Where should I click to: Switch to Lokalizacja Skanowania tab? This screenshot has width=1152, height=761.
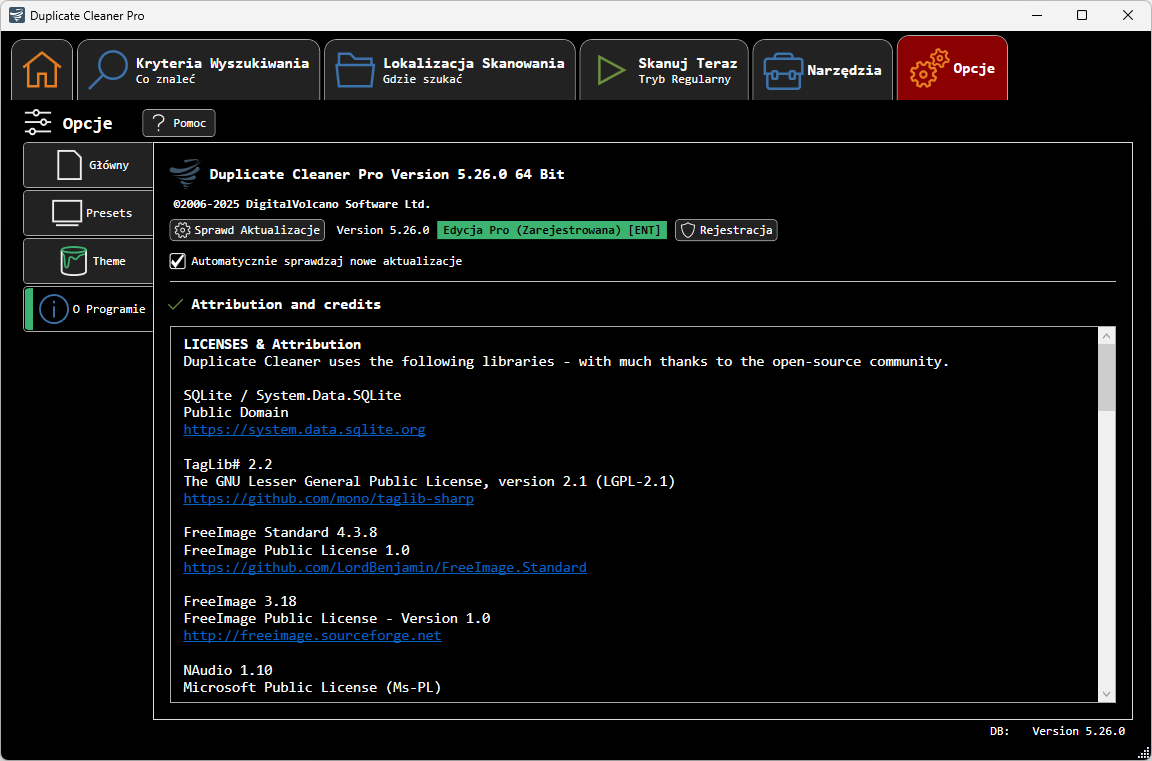450,70
